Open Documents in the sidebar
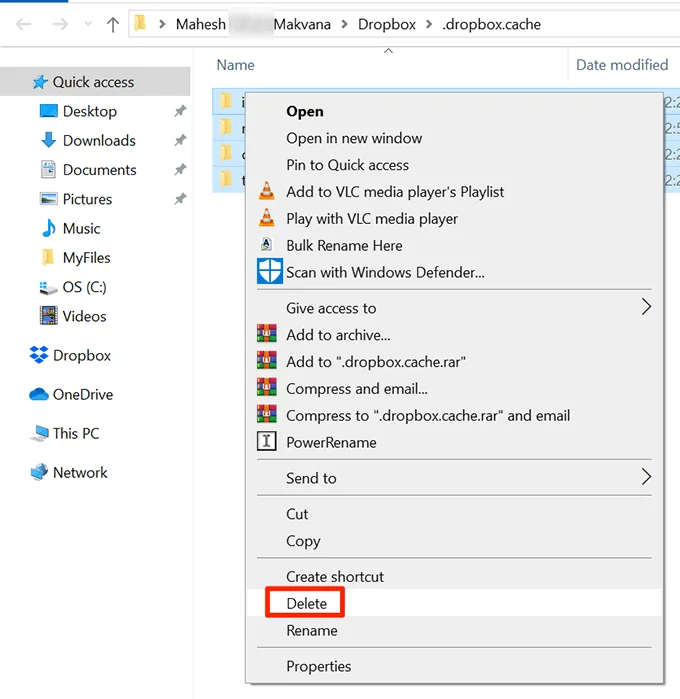 point(99,170)
